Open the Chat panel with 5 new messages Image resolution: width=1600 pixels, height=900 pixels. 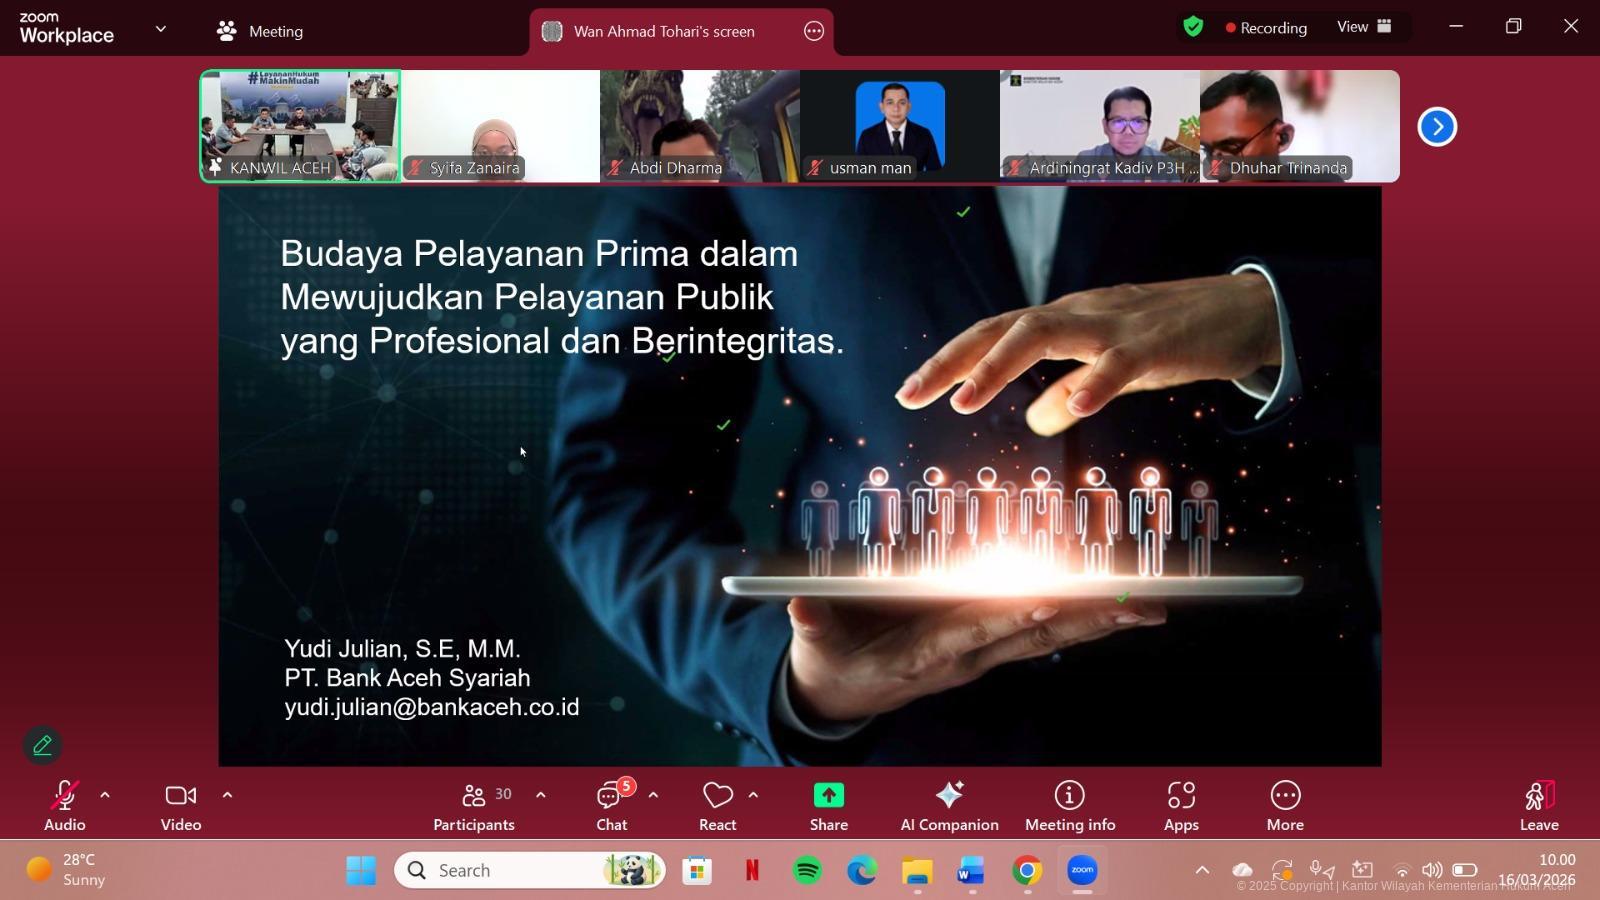click(x=611, y=804)
